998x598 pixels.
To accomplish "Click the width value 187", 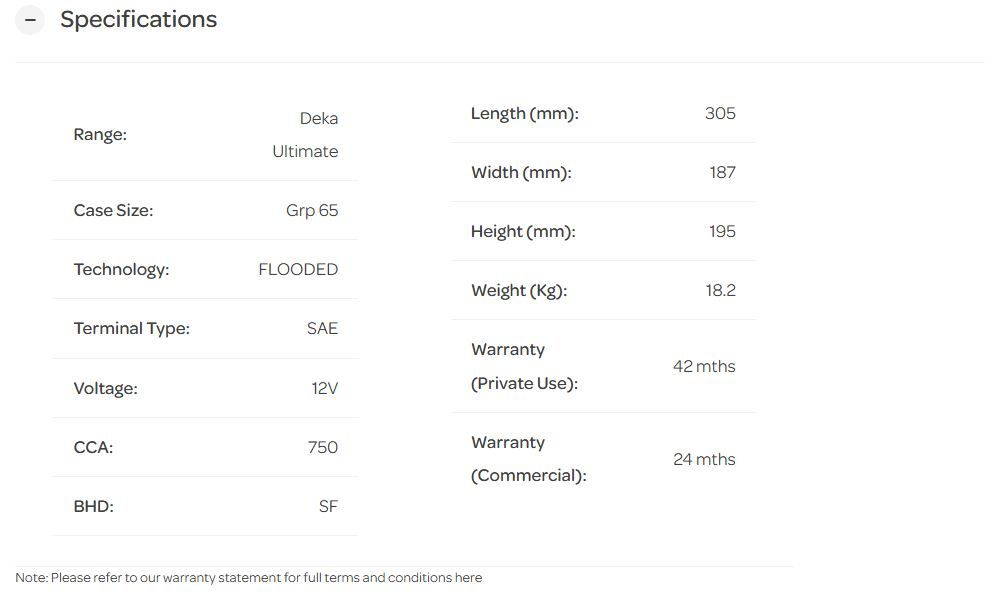I will click(x=722, y=173).
